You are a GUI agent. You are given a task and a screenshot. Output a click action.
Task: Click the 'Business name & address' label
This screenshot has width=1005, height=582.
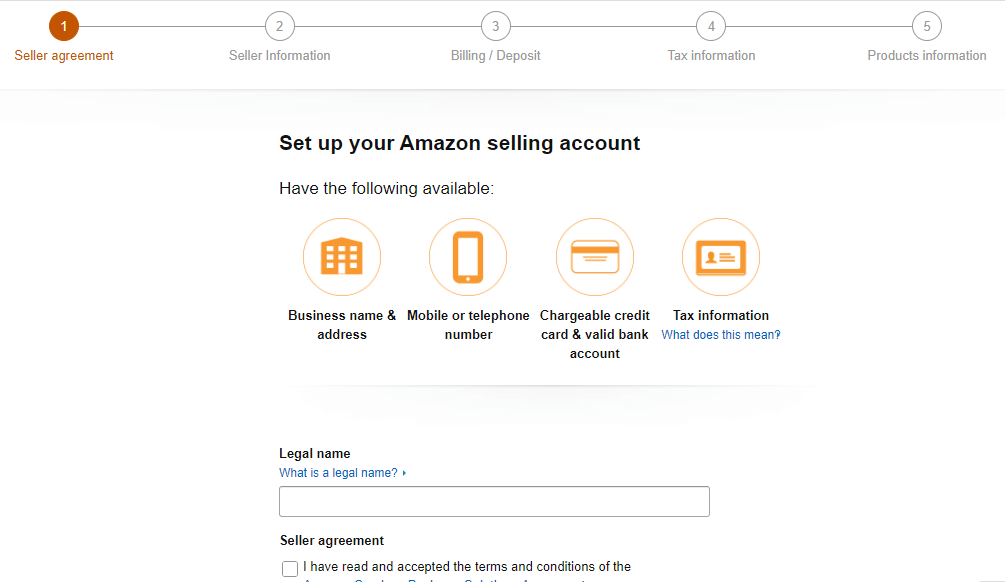(x=342, y=325)
